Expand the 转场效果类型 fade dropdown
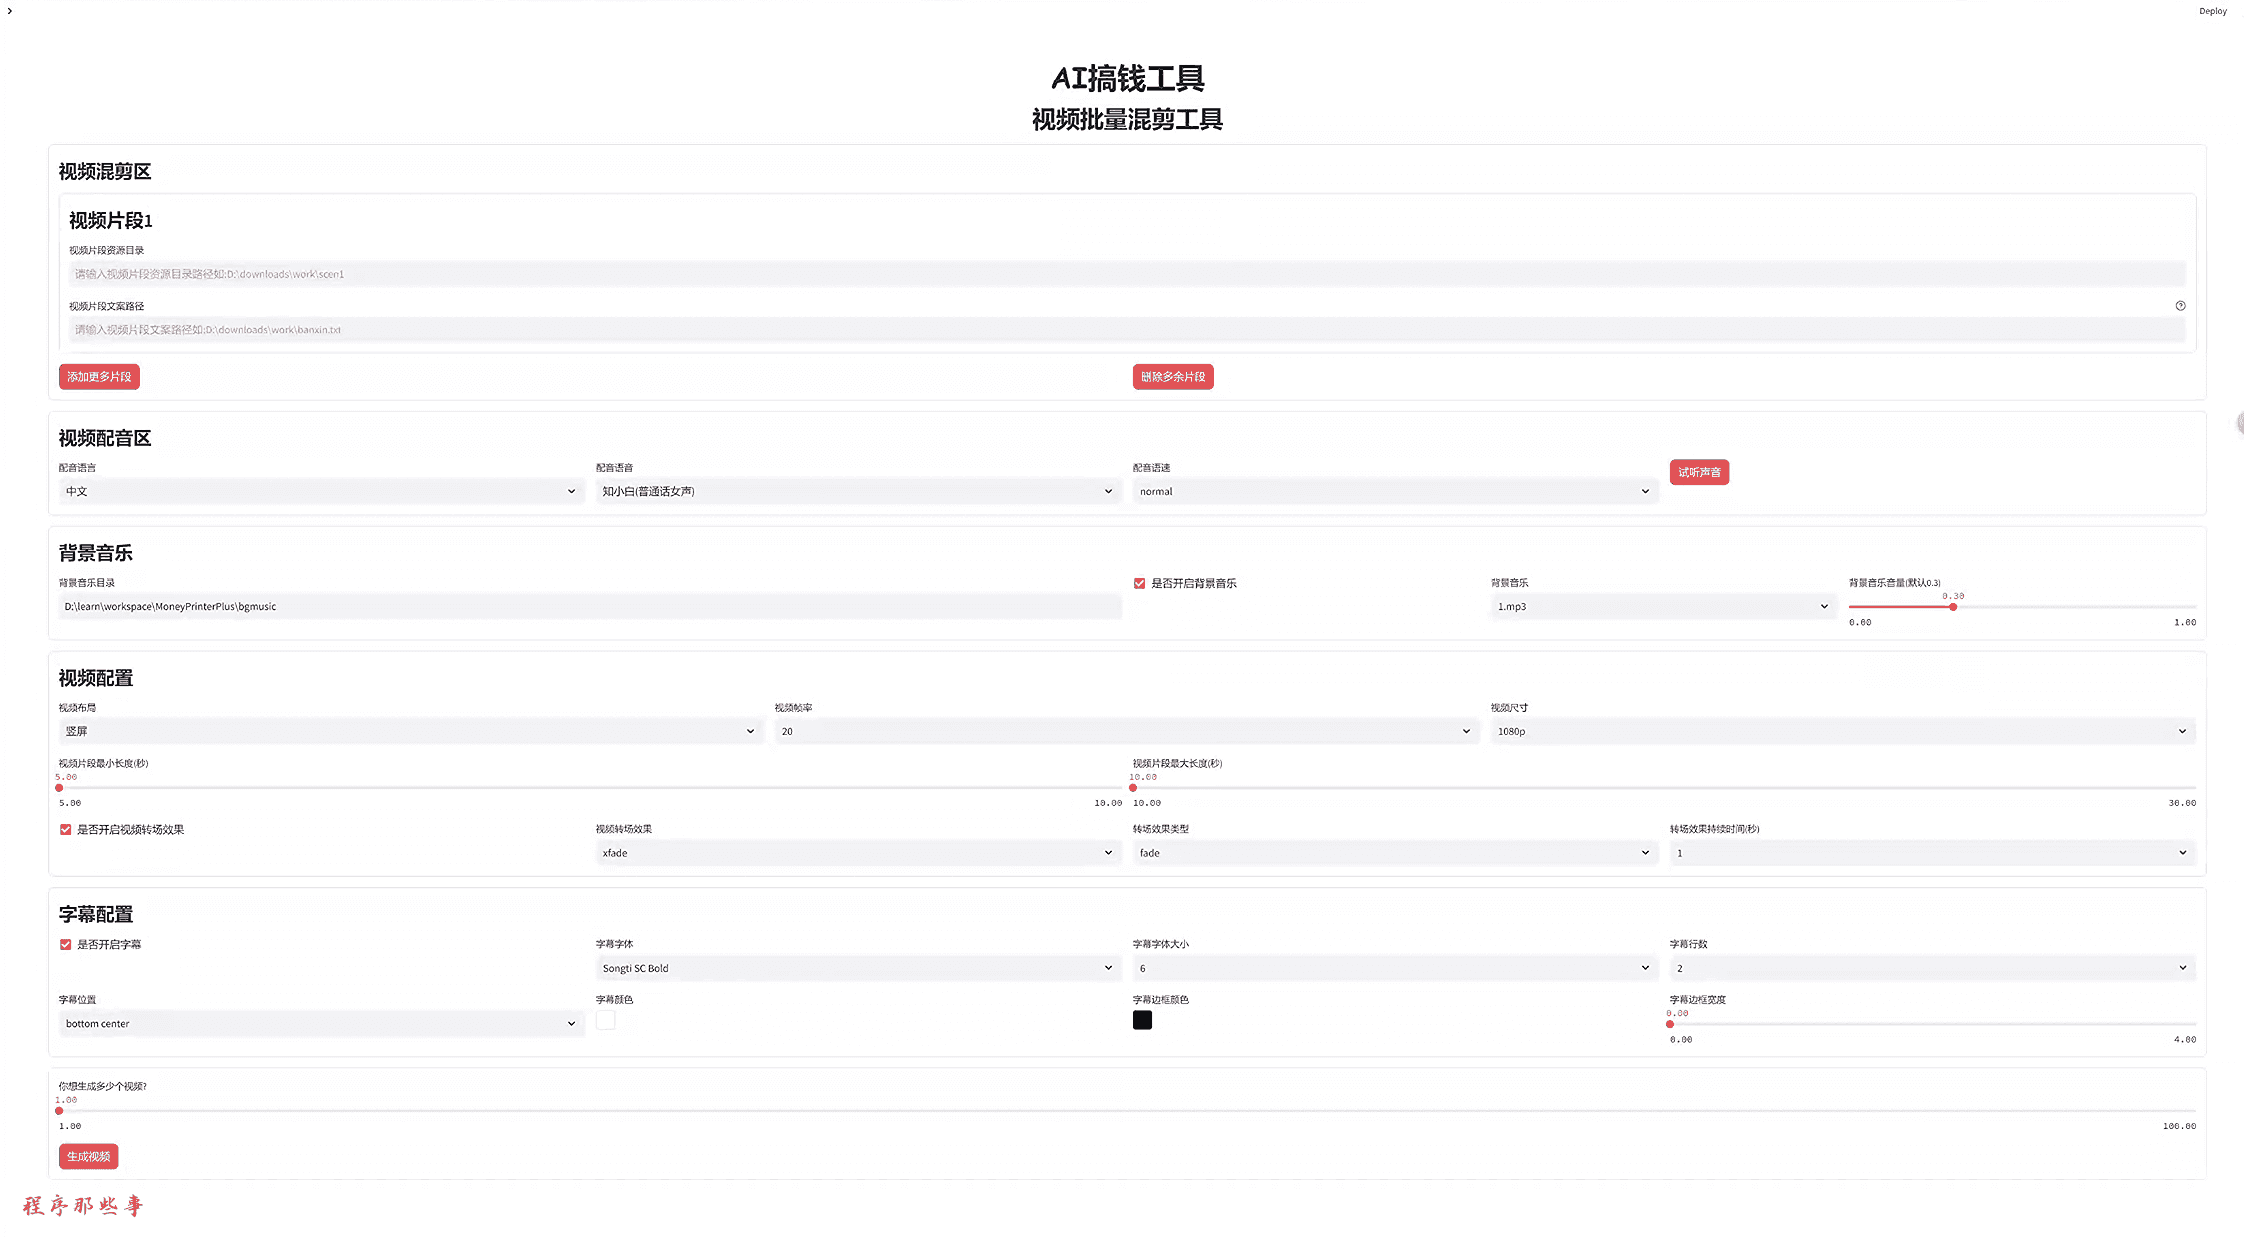This screenshot has height=1238, width=2244. [x=1394, y=853]
